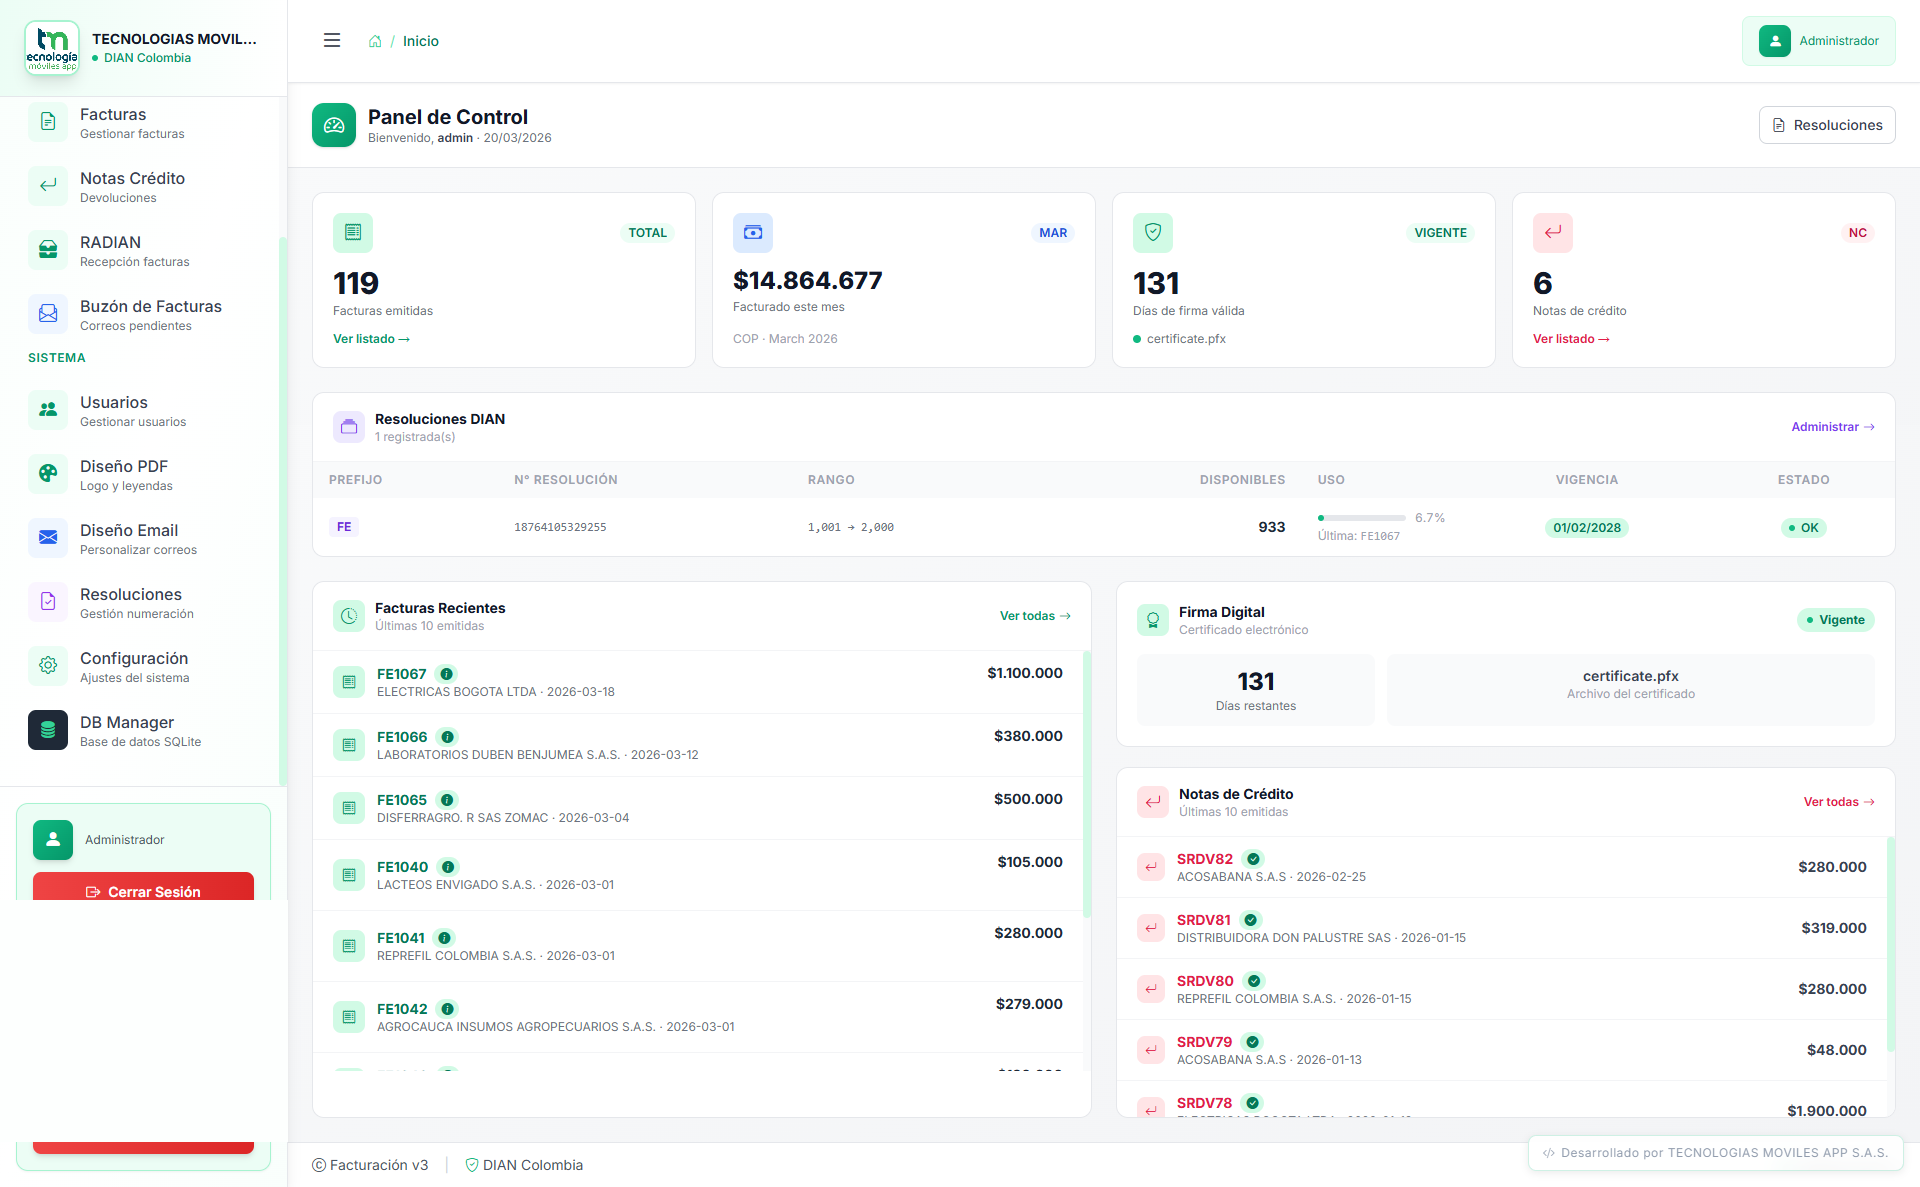Viewport: 1920px width, 1187px height.
Task: Click the Resoluciones button in header
Action: click(x=1826, y=125)
